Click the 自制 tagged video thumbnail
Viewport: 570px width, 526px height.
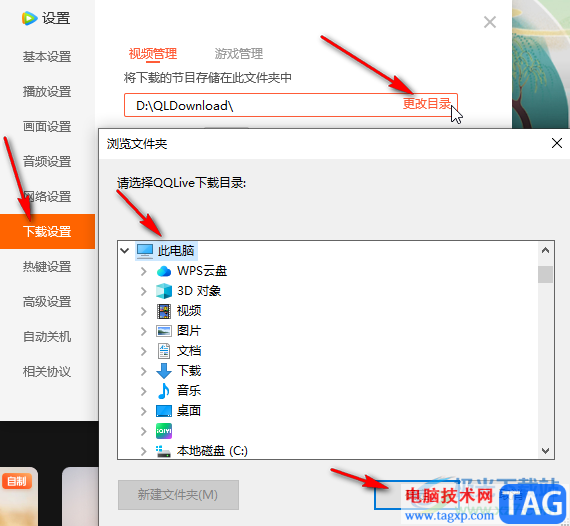pos(19,497)
